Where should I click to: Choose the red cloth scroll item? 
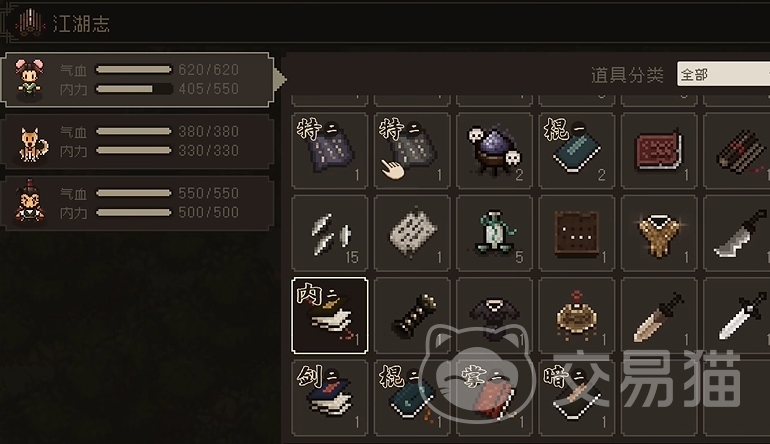(x=659, y=151)
